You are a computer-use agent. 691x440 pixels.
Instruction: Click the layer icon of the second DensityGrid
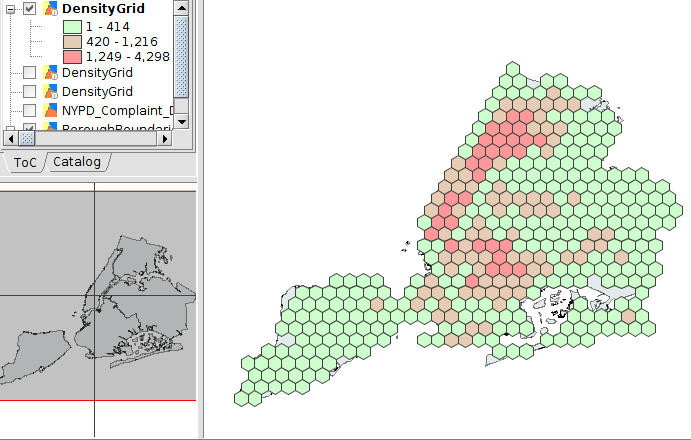[49, 74]
